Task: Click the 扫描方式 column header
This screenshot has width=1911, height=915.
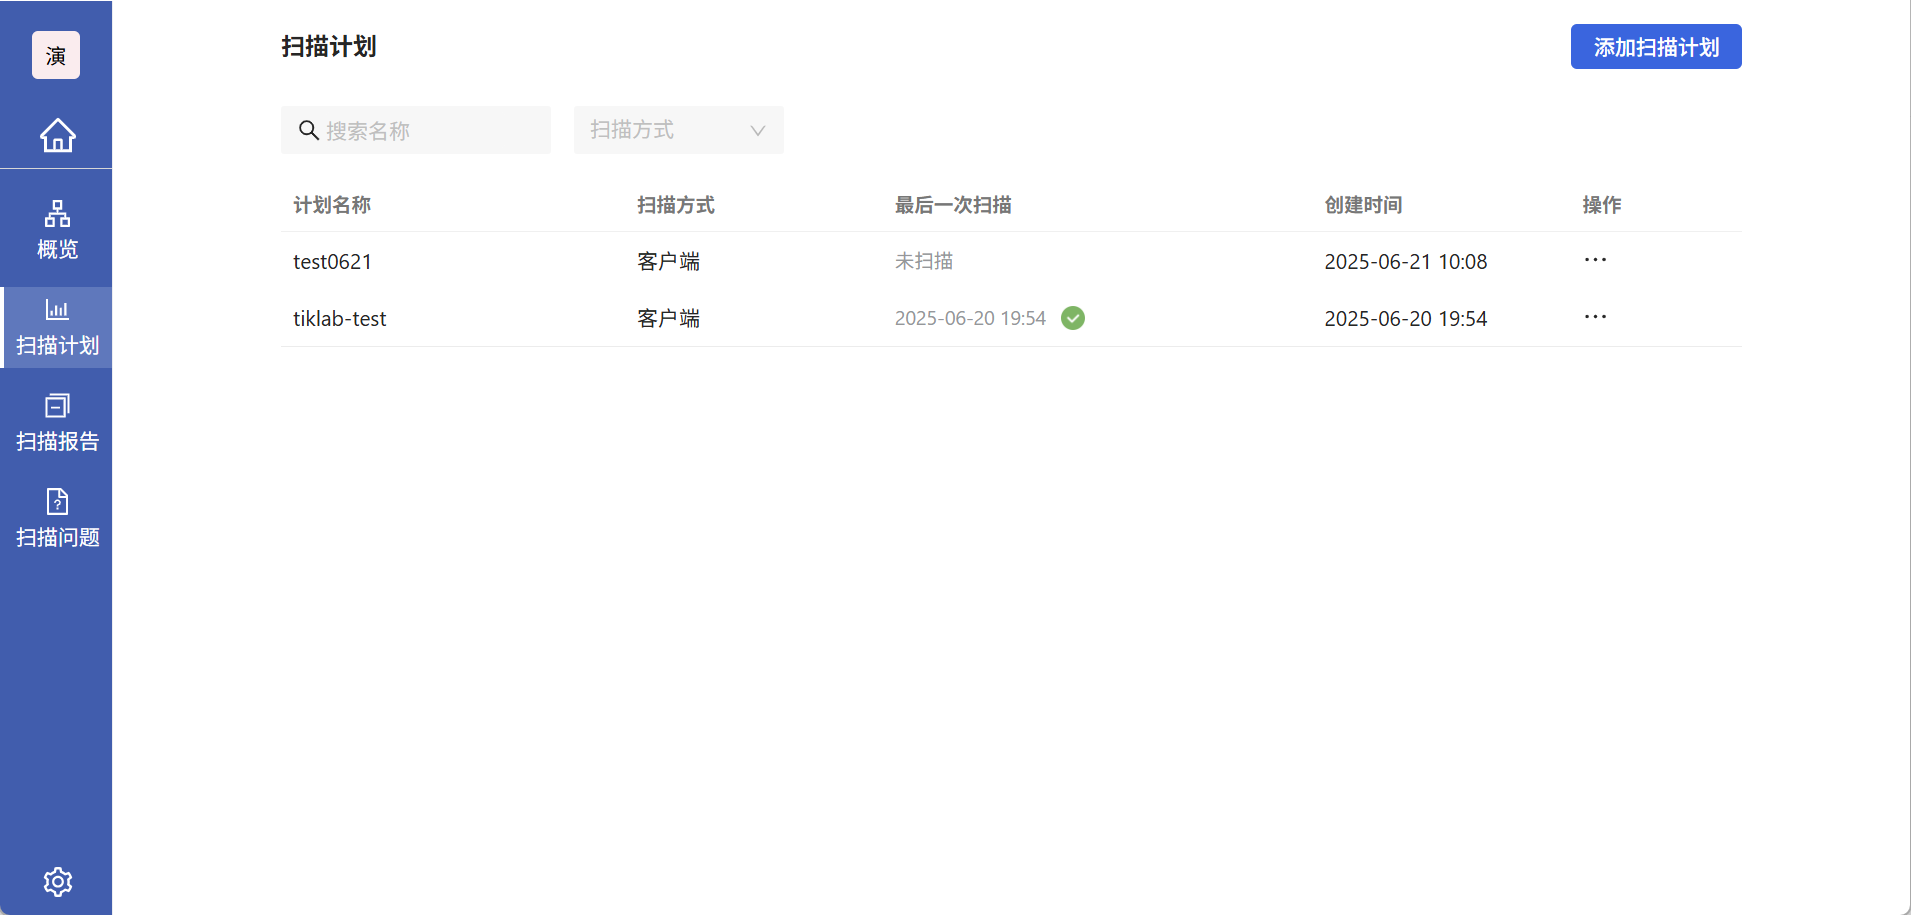Action: (676, 205)
